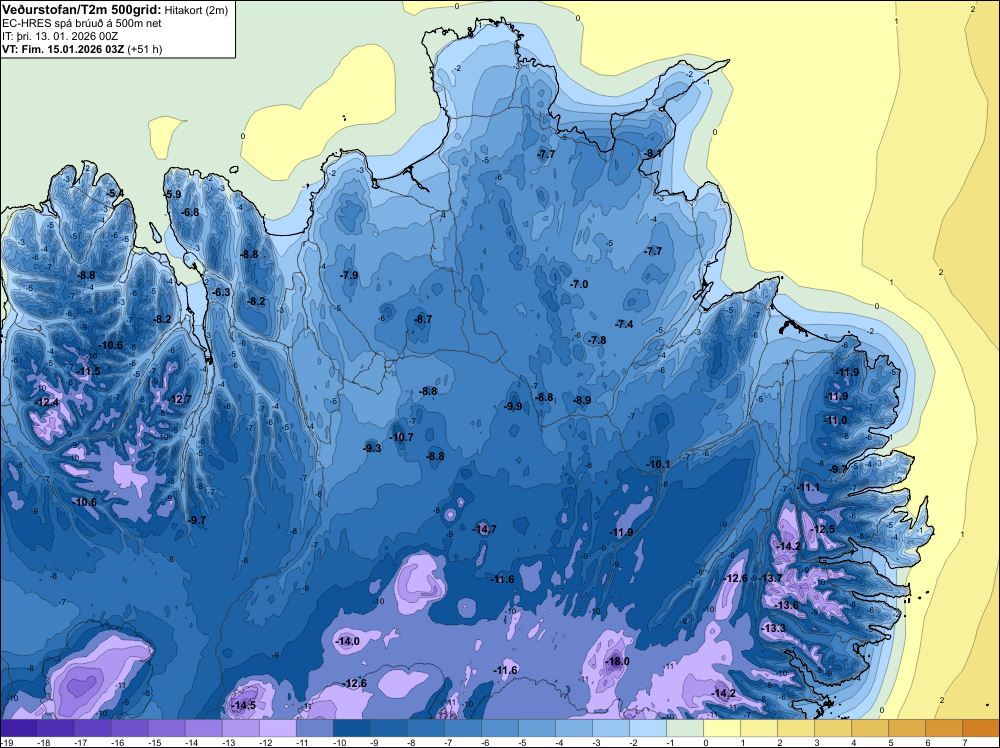Select the -10.7 temperature reading
Viewport: 1000px width, 748px height.
(402, 437)
